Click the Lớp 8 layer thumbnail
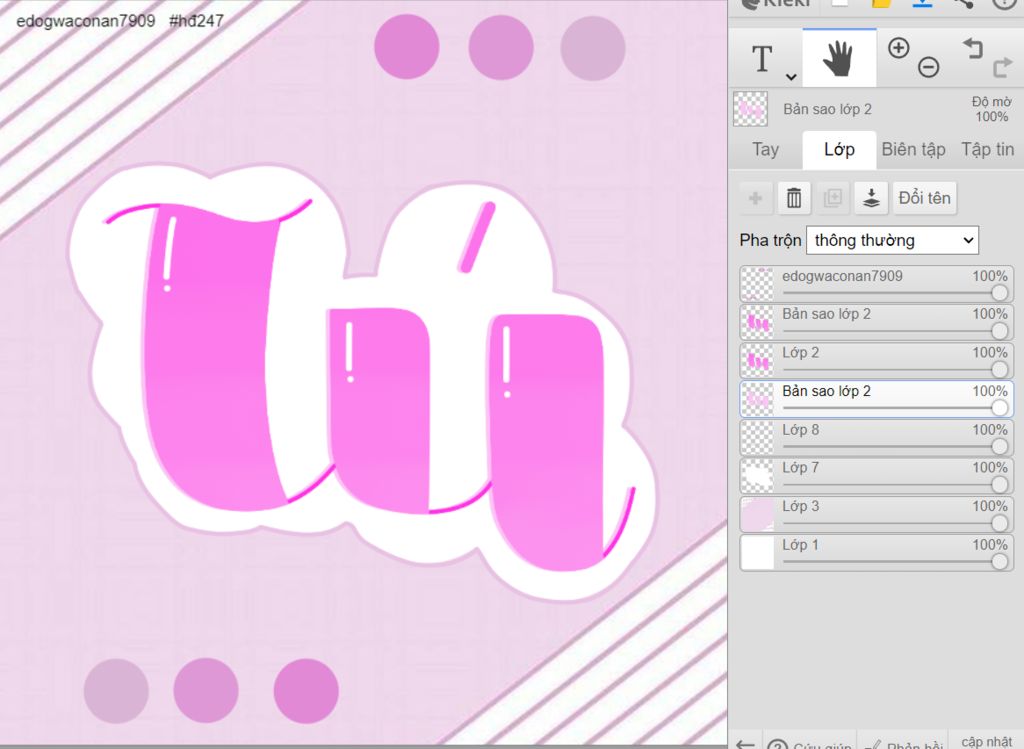The image size is (1024, 749). pyautogui.click(x=758, y=438)
